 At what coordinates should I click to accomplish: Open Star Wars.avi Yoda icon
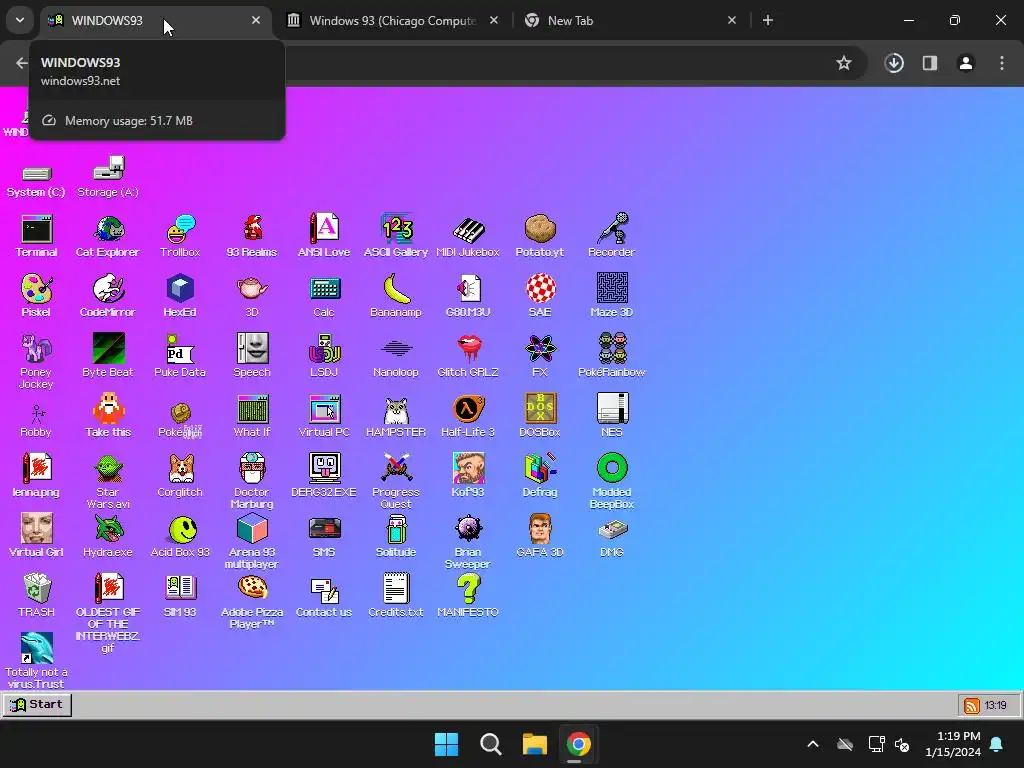pyautogui.click(x=108, y=482)
